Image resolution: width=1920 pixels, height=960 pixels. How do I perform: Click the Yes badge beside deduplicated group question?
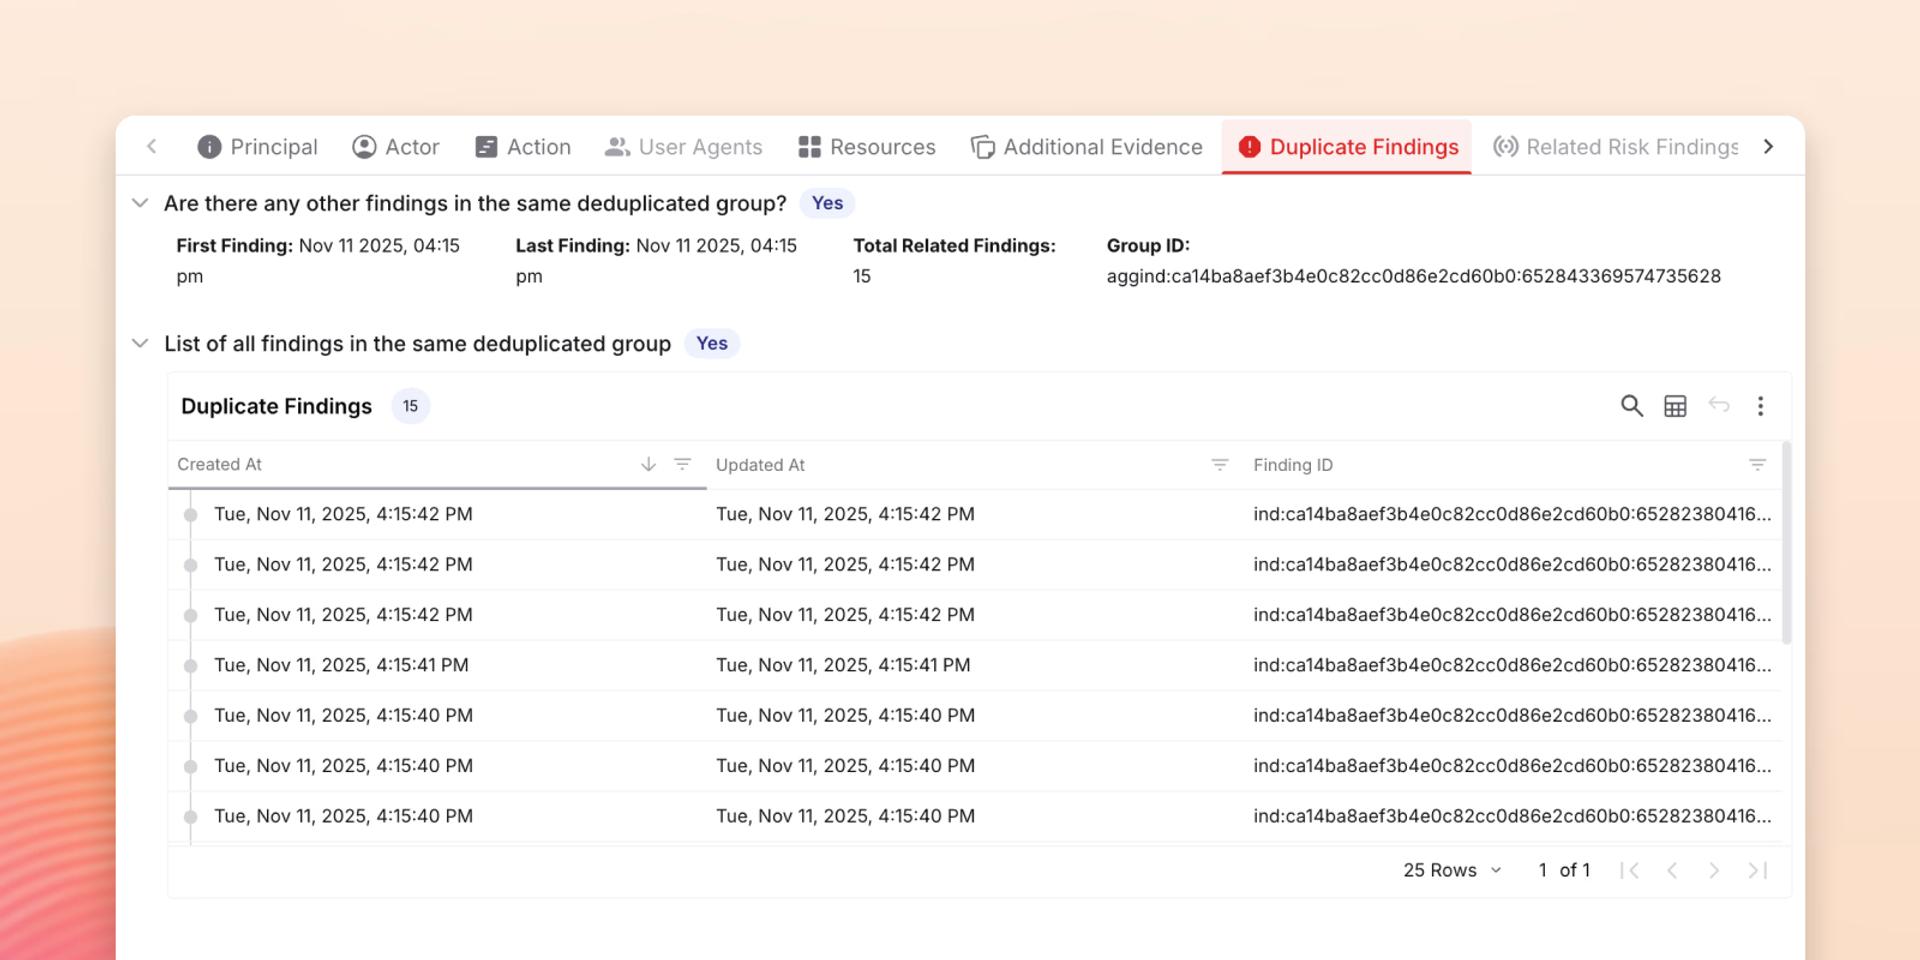[x=827, y=203]
